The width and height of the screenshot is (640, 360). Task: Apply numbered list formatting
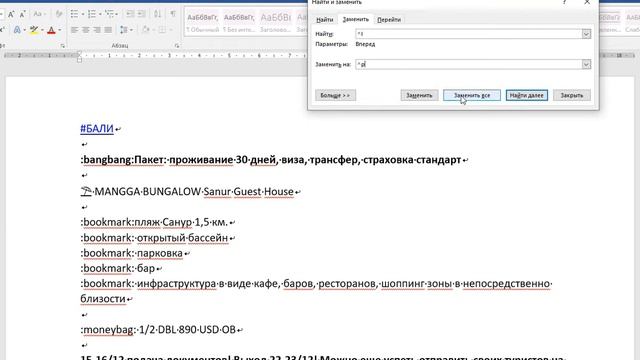coord(91,14)
